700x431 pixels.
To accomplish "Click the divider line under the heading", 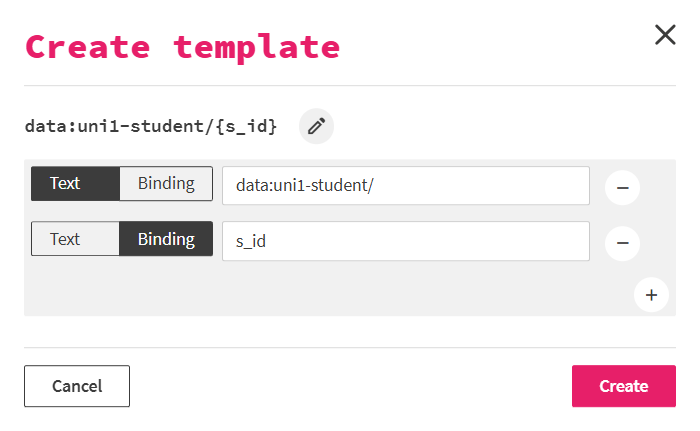I will point(350,86).
